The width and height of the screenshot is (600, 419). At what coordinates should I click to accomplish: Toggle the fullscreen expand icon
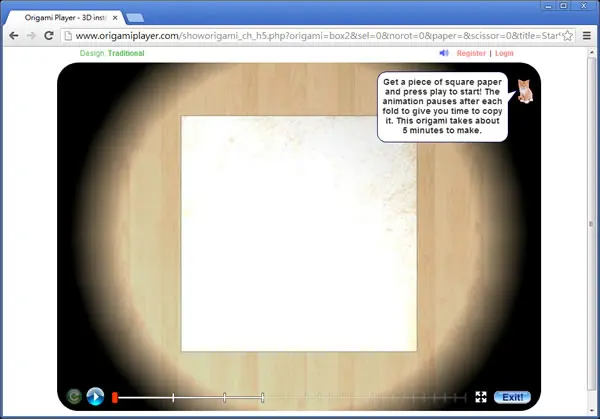pyautogui.click(x=481, y=397)
